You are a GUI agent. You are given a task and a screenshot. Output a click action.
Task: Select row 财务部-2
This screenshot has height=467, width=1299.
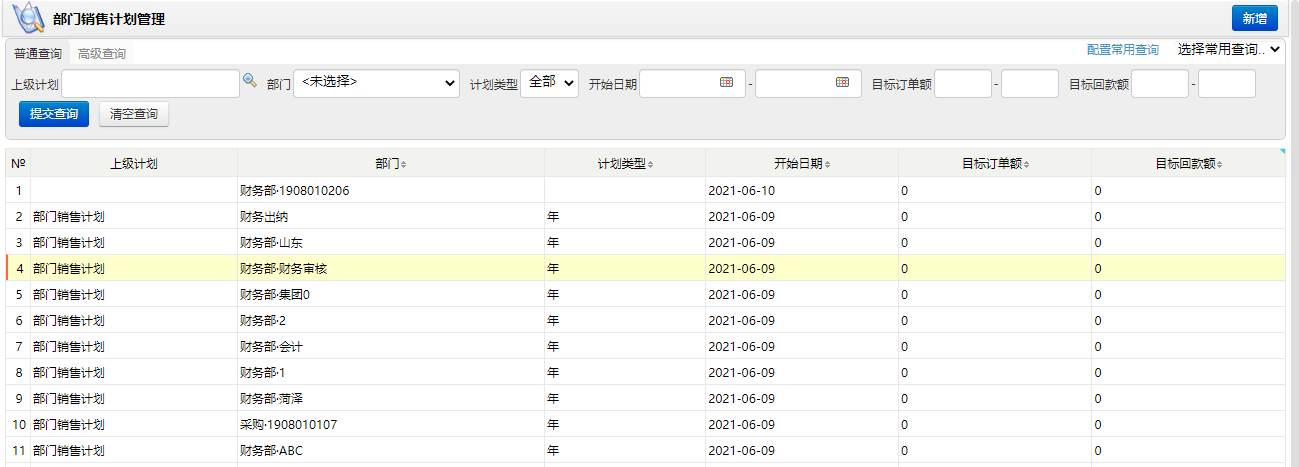645,320
